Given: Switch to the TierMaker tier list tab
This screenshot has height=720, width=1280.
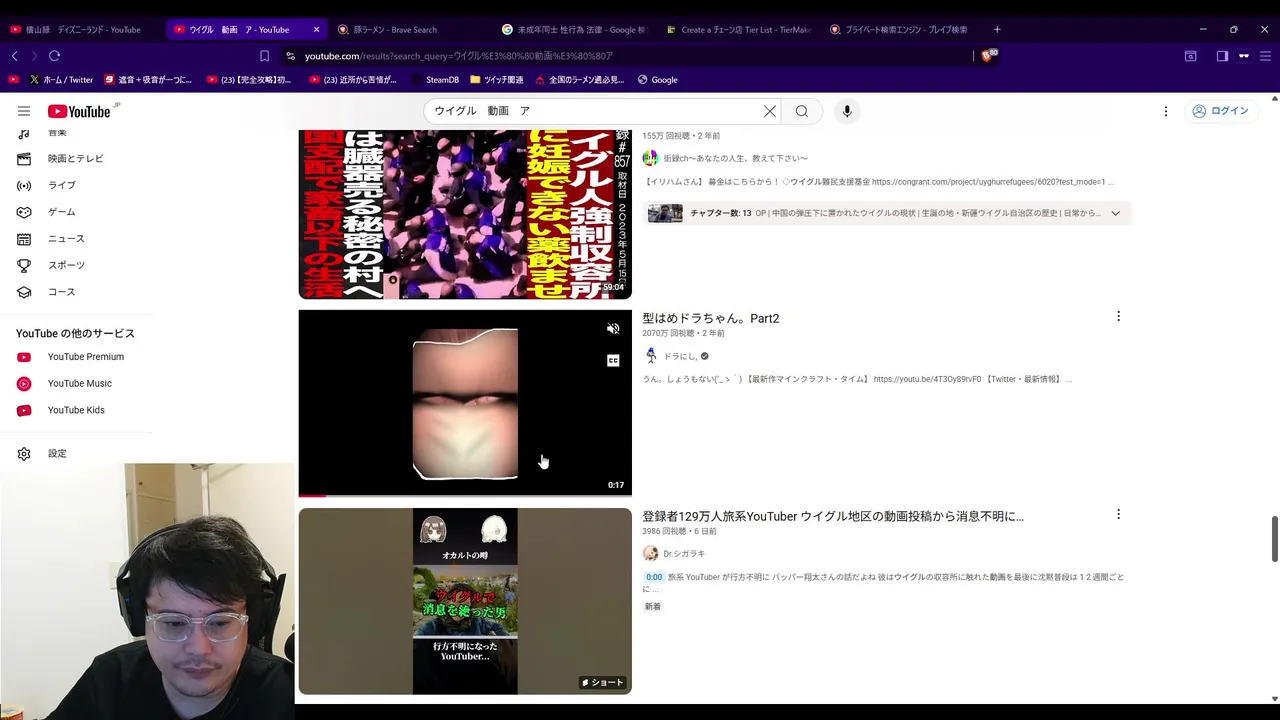Looking at the screenshot, I should (738, 29).
